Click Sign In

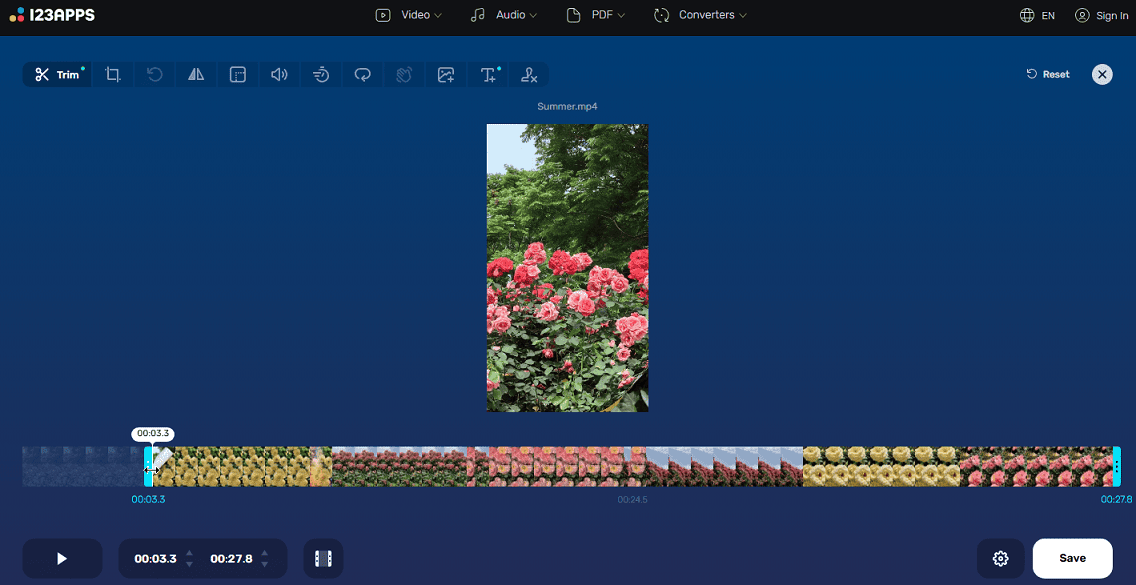point(1101,15)
